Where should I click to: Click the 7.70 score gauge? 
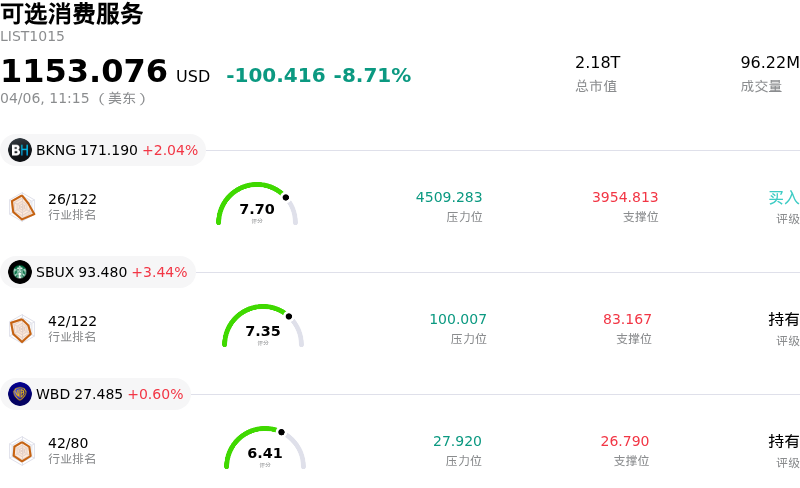coord(257,205)
